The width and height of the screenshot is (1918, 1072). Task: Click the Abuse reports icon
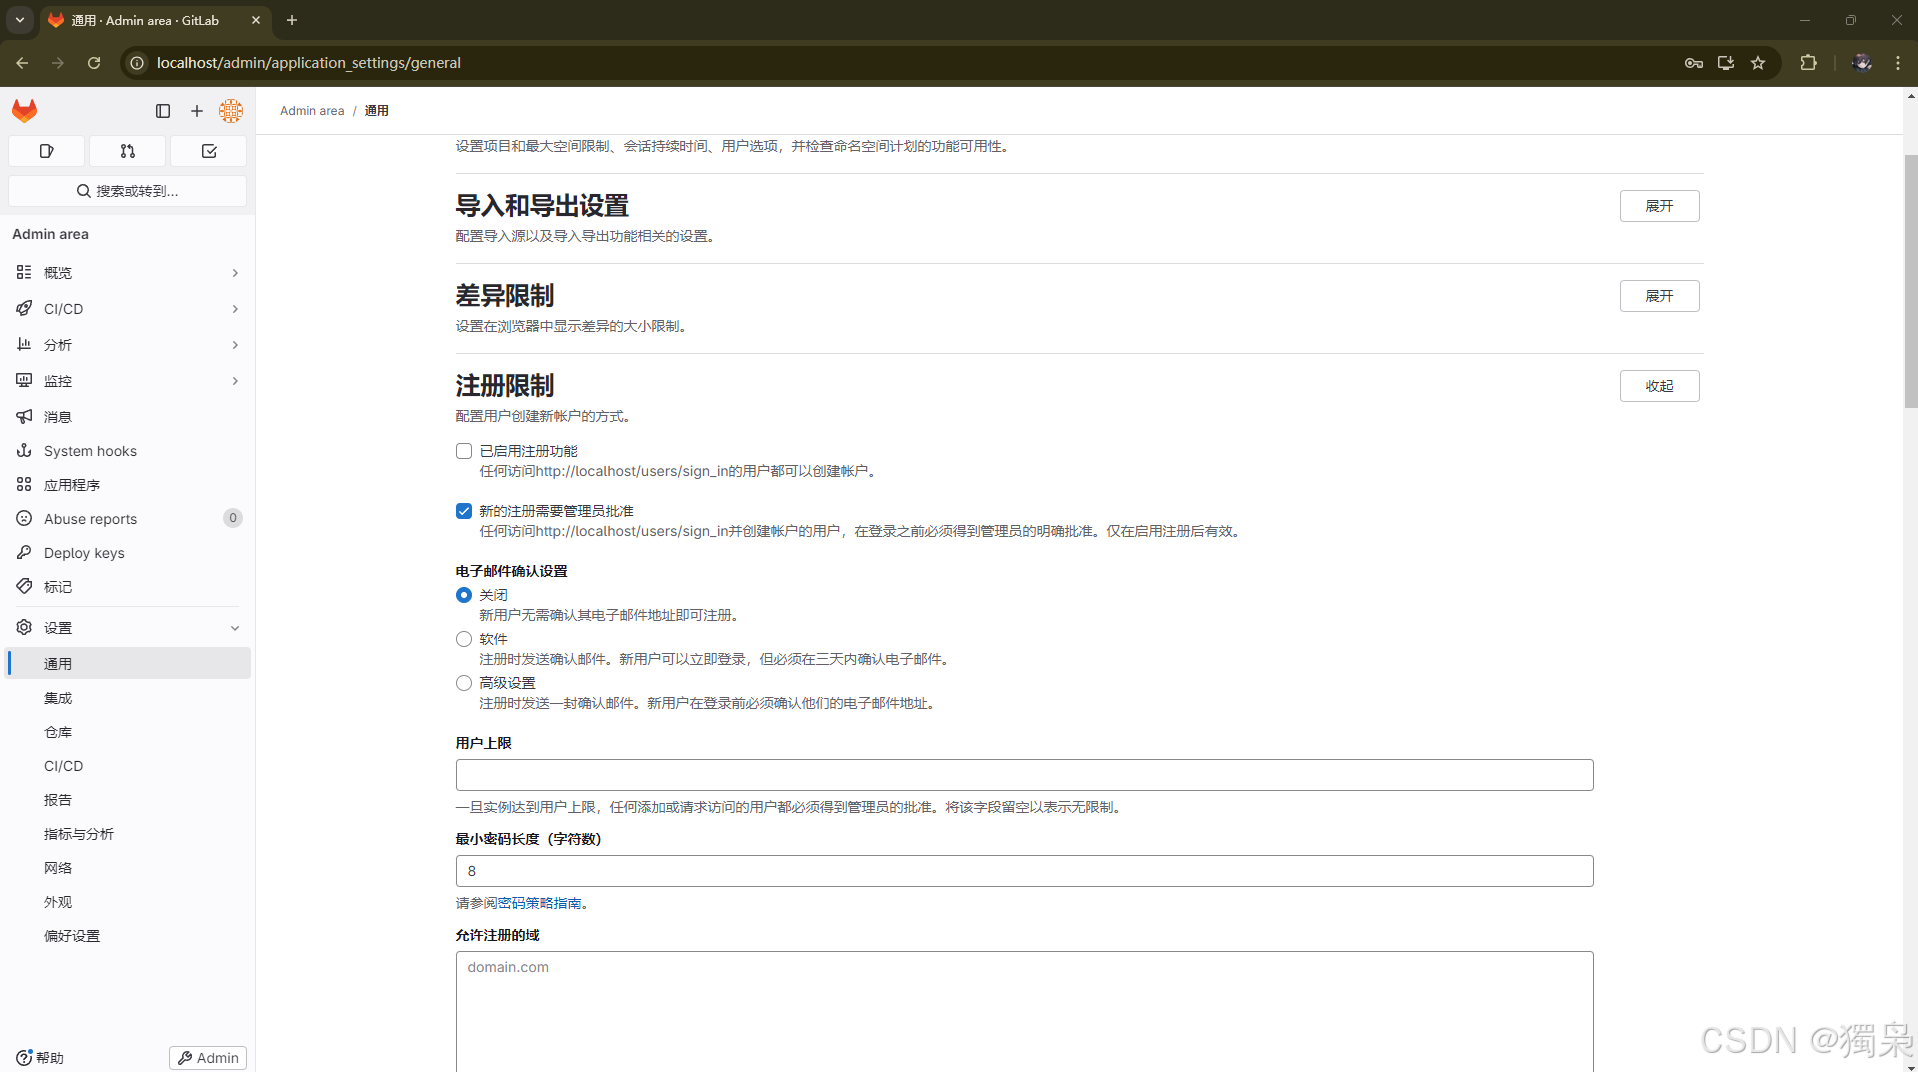click(24, 518)
